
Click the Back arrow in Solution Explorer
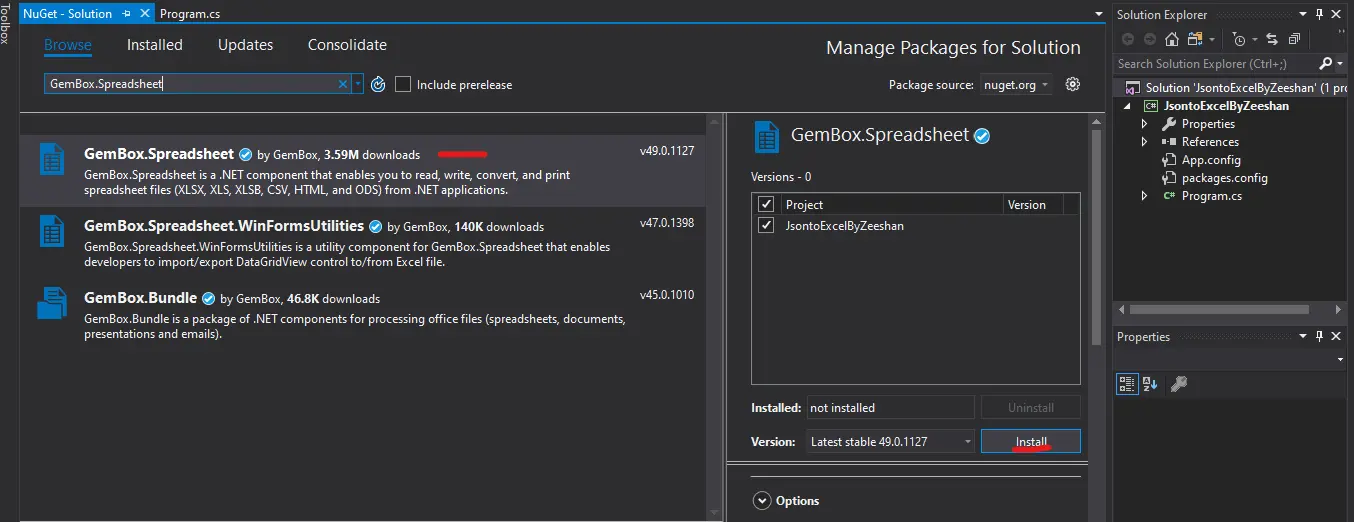1128,39
